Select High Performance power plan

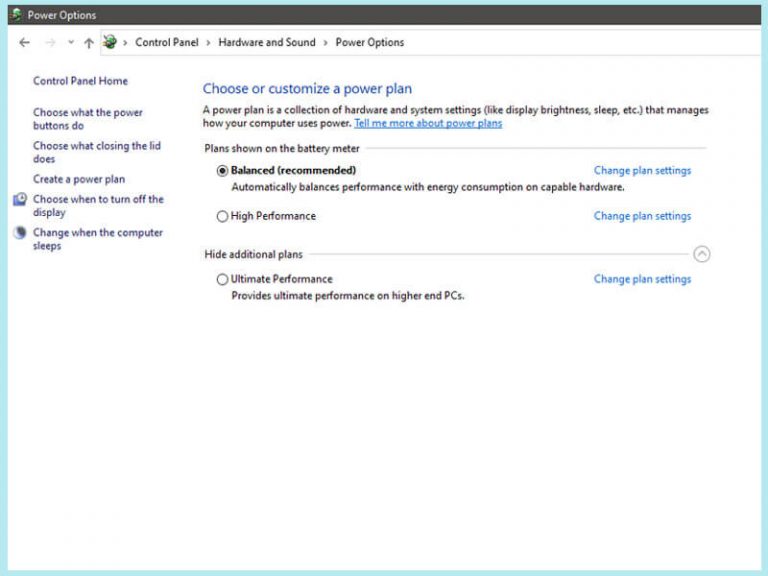(x=222, y=216)
